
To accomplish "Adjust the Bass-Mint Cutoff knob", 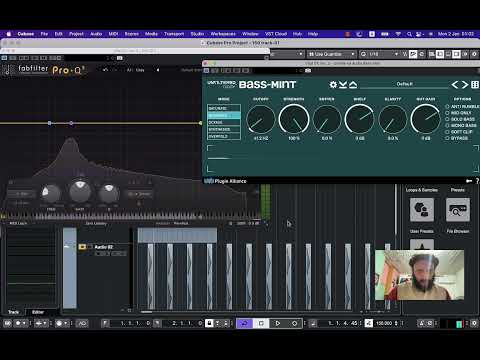I will [261, 119].
